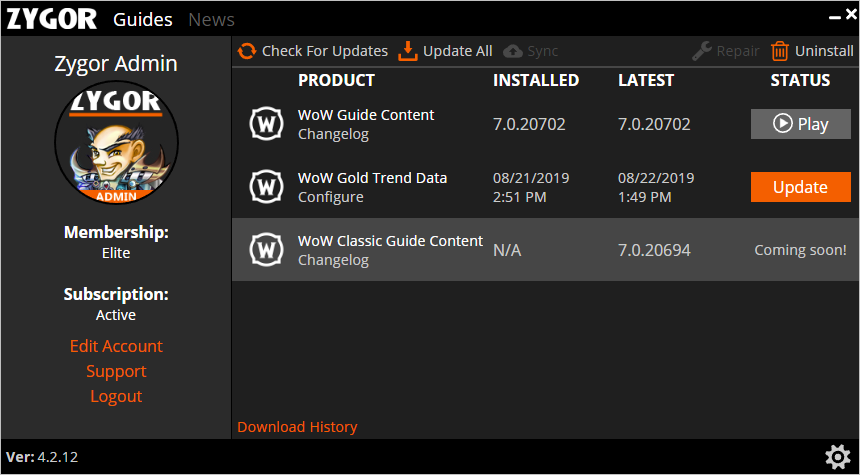Screen dimensions: 860x475
Task: Click the Logout link
Action: [x=116, y=396]
